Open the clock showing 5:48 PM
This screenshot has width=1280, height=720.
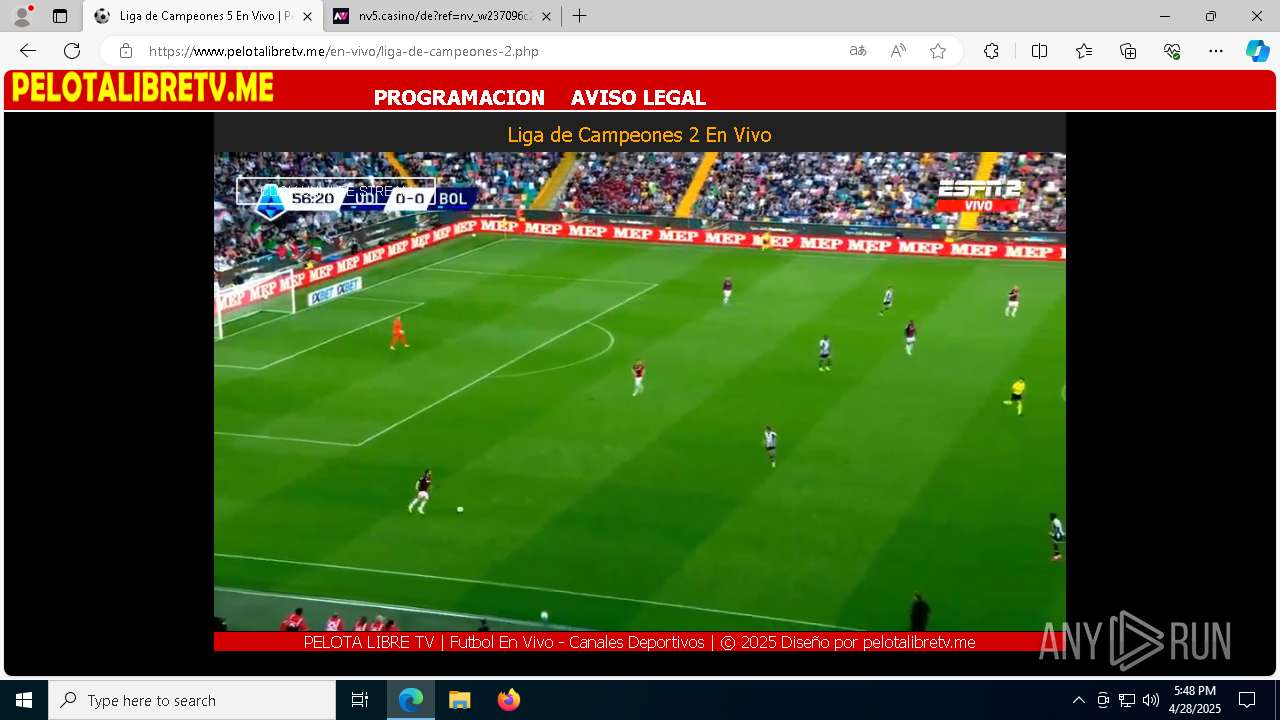[1195, 700]
